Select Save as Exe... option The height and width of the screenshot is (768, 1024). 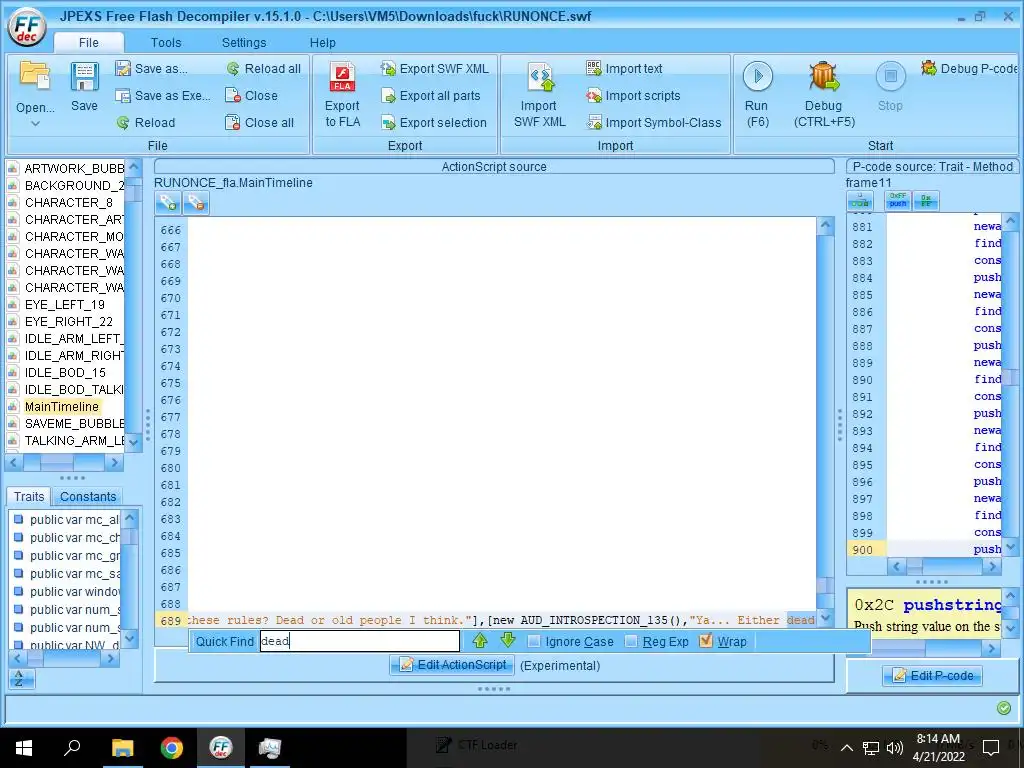[x=163, y=95]
